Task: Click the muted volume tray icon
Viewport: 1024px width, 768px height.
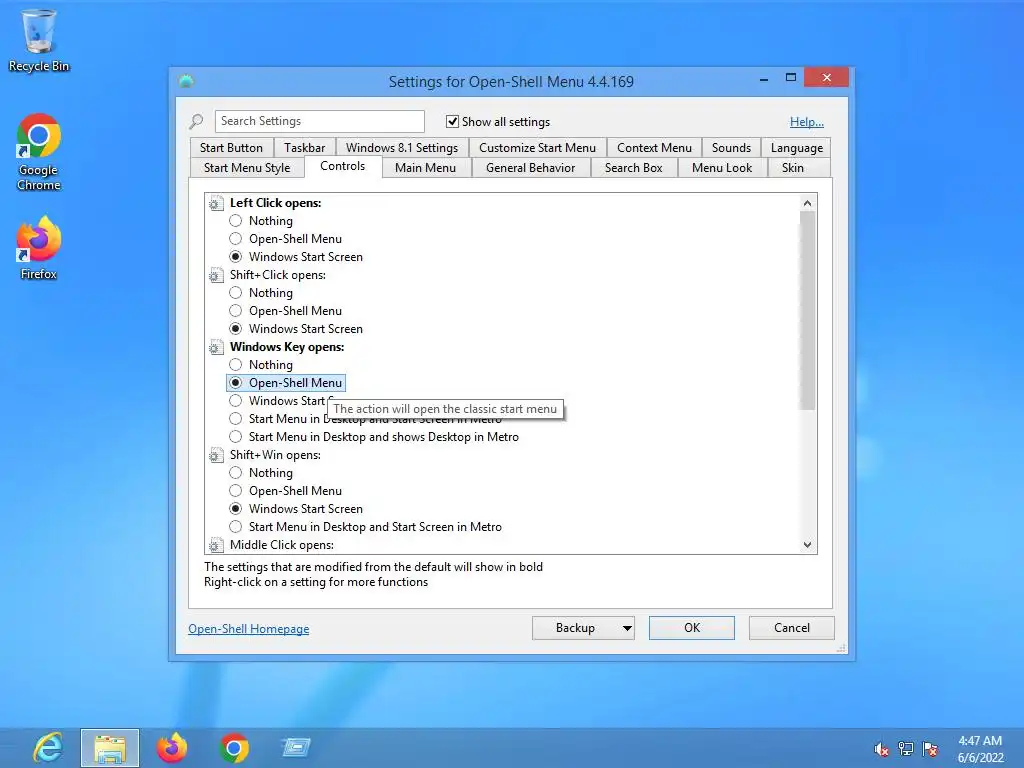Action: click(881, 749)
